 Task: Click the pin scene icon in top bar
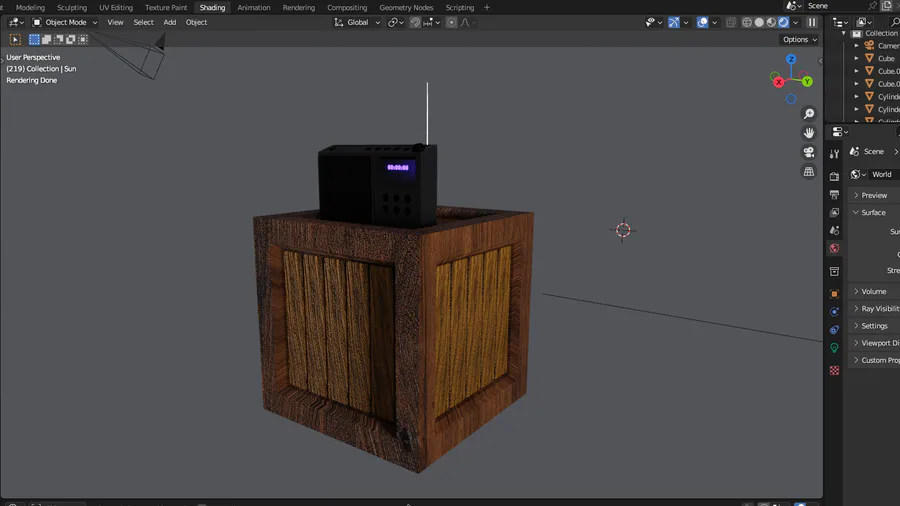tap(872, 6)
